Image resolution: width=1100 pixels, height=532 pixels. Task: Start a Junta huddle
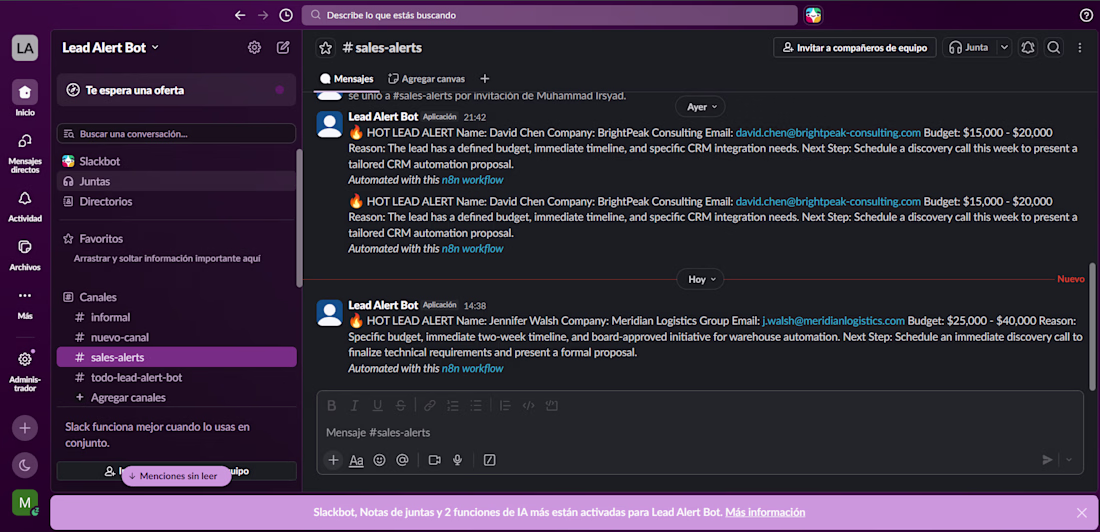[x=969, y=48]
